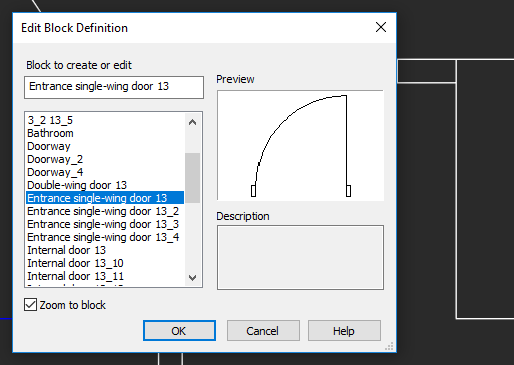Select Entrance single-wing door 13_3

click(105, 224)
